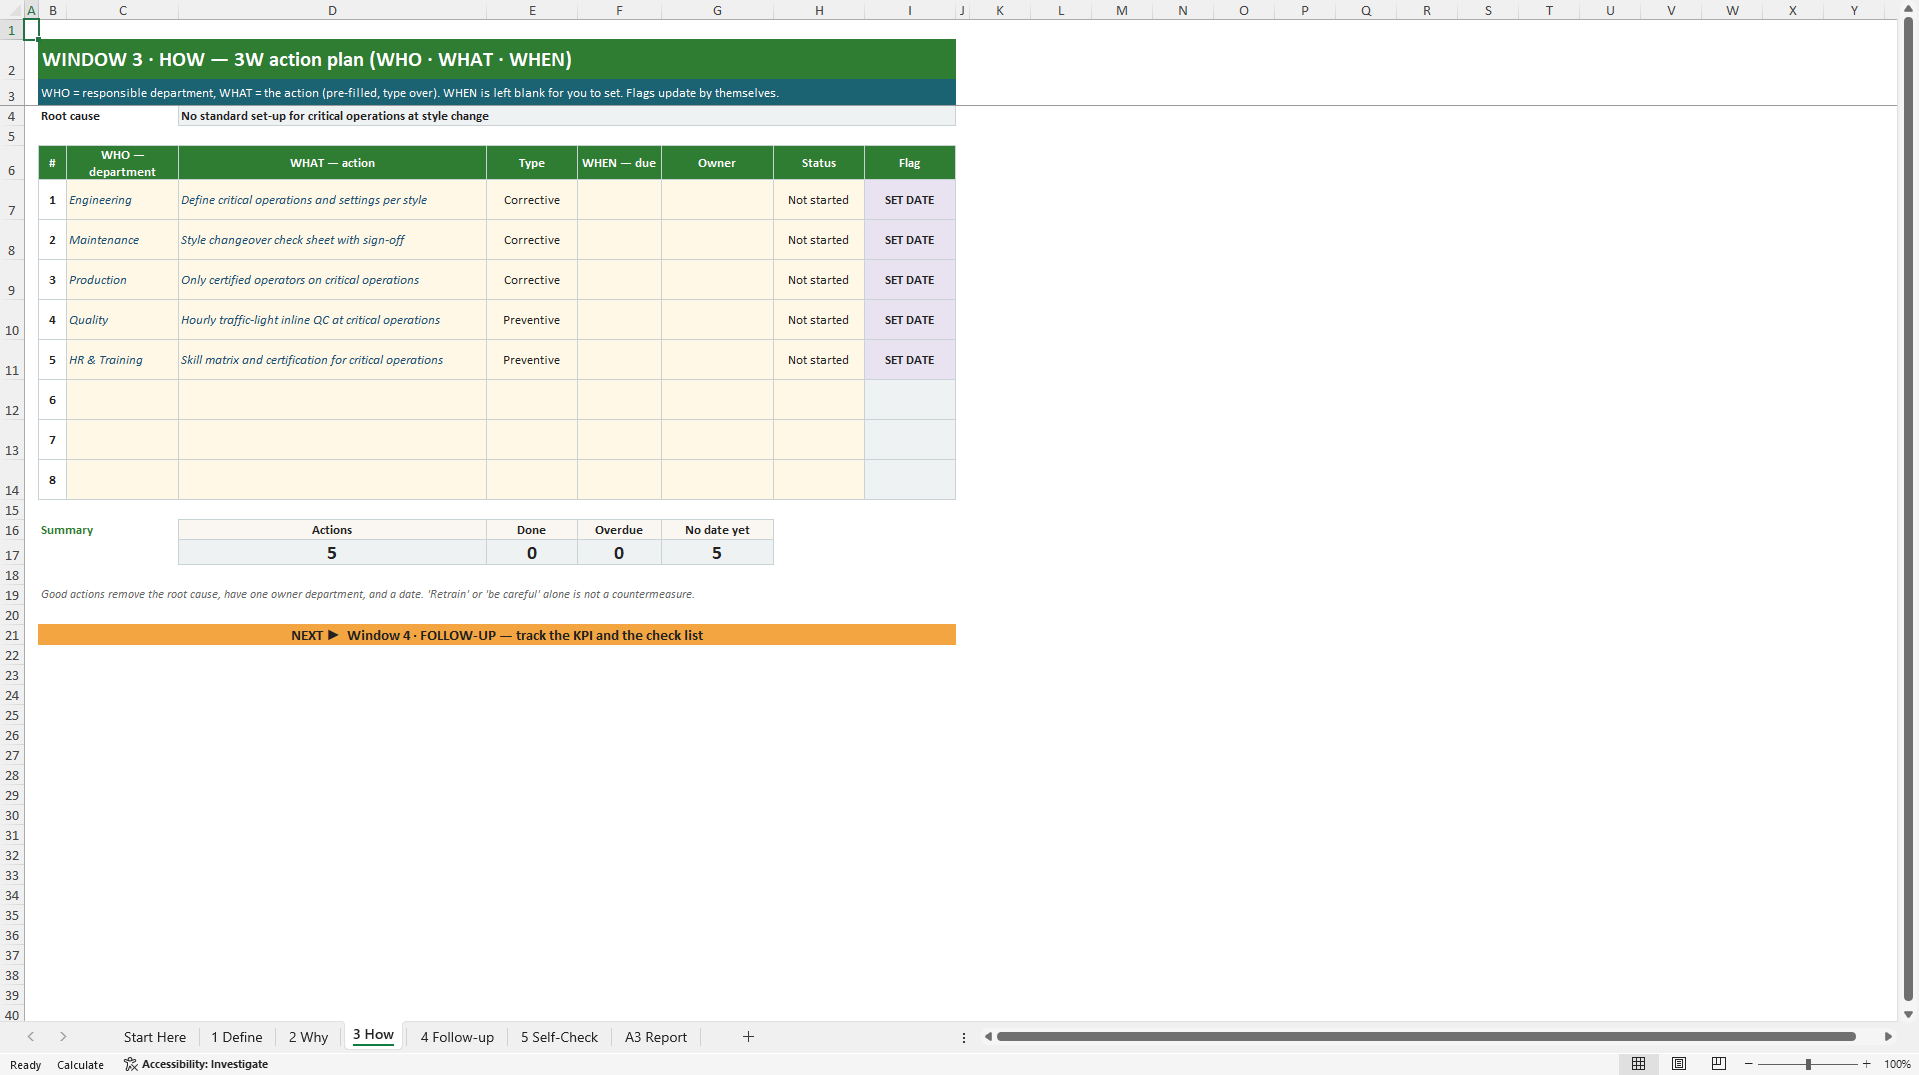Select the SET DATE flag for HR & Training
Screen dimensions: 1919x1075
[910, 360]
